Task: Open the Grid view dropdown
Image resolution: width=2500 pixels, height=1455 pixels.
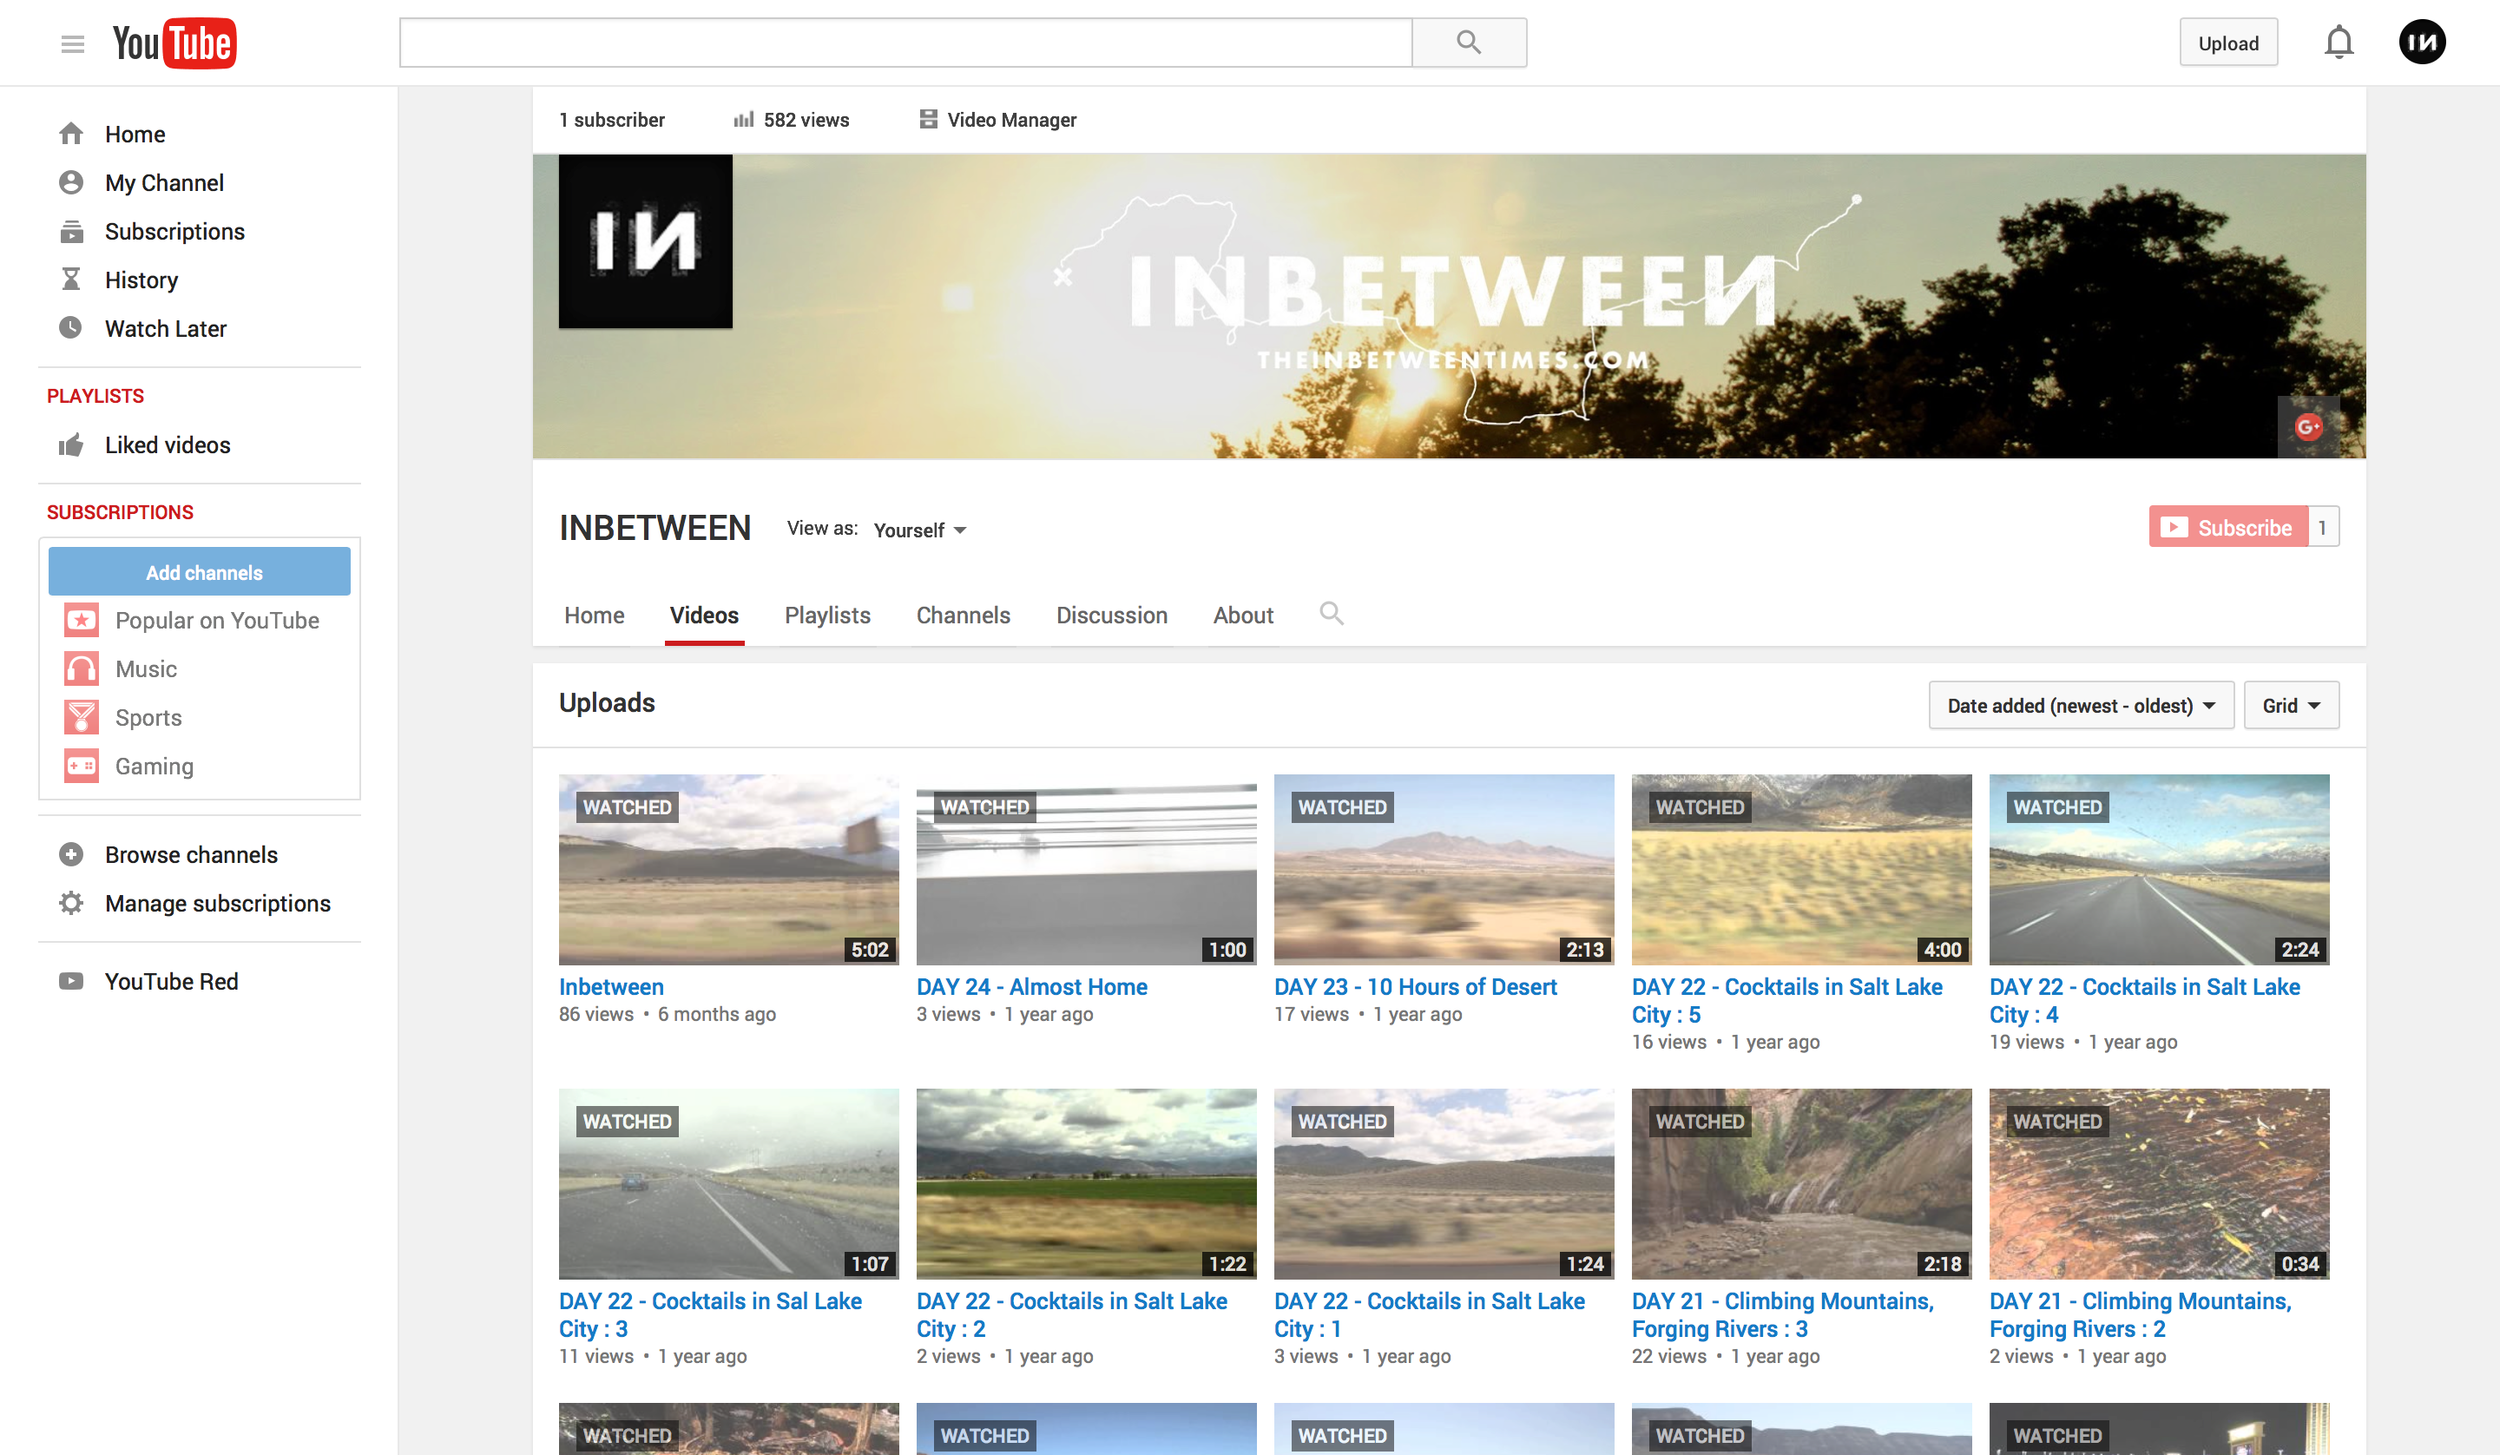Action: [x=2291, y=705]
